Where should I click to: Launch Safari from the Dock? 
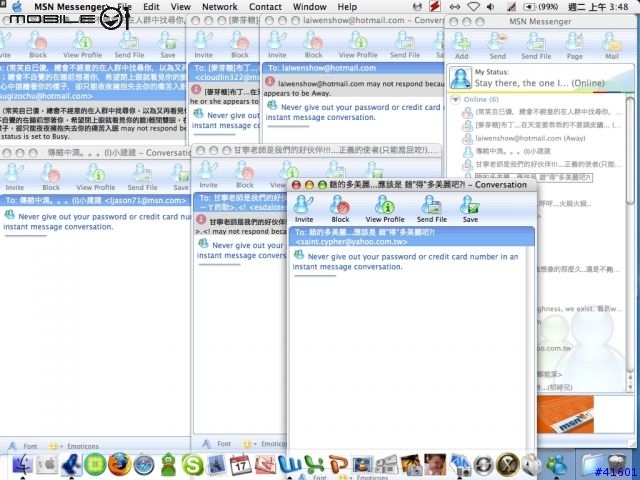pyautogui.click(x=144, y=465)
